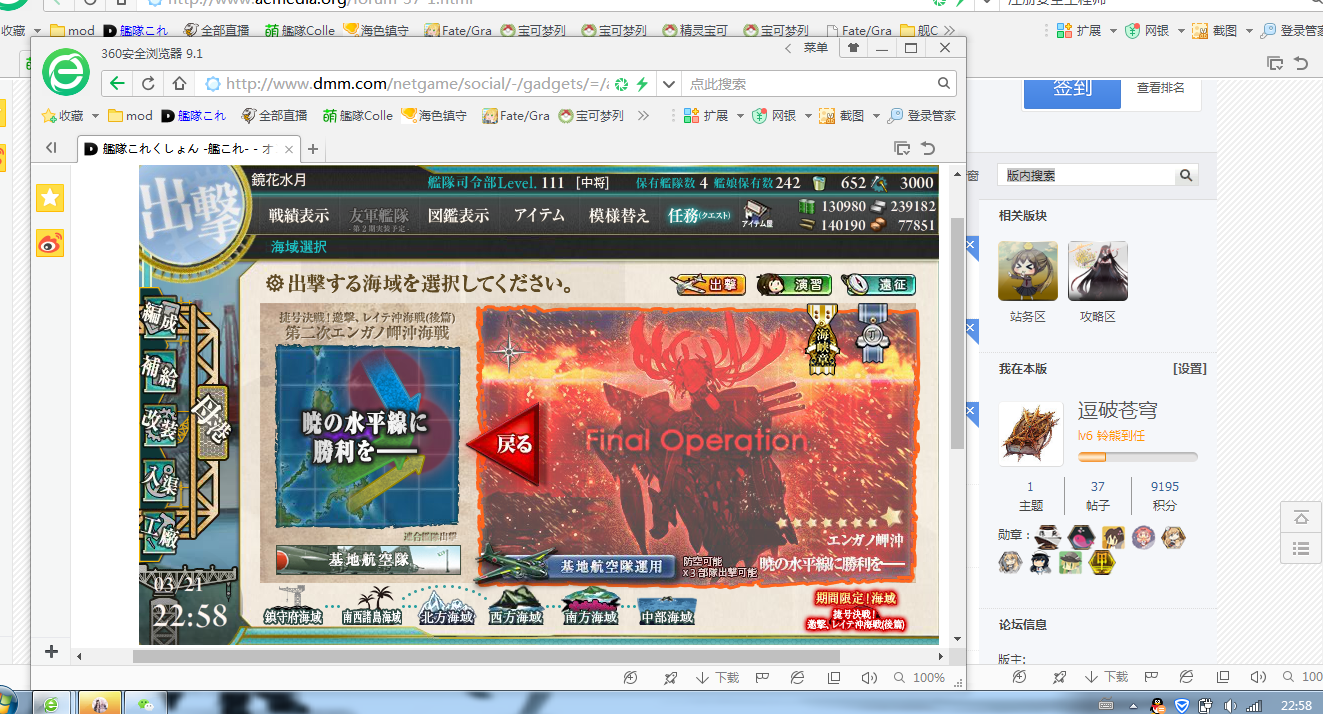The width and height of the screenshot is (1323, 714).
Task: Mute page sound in front browser status bar
Action: [x=869, y=677]
